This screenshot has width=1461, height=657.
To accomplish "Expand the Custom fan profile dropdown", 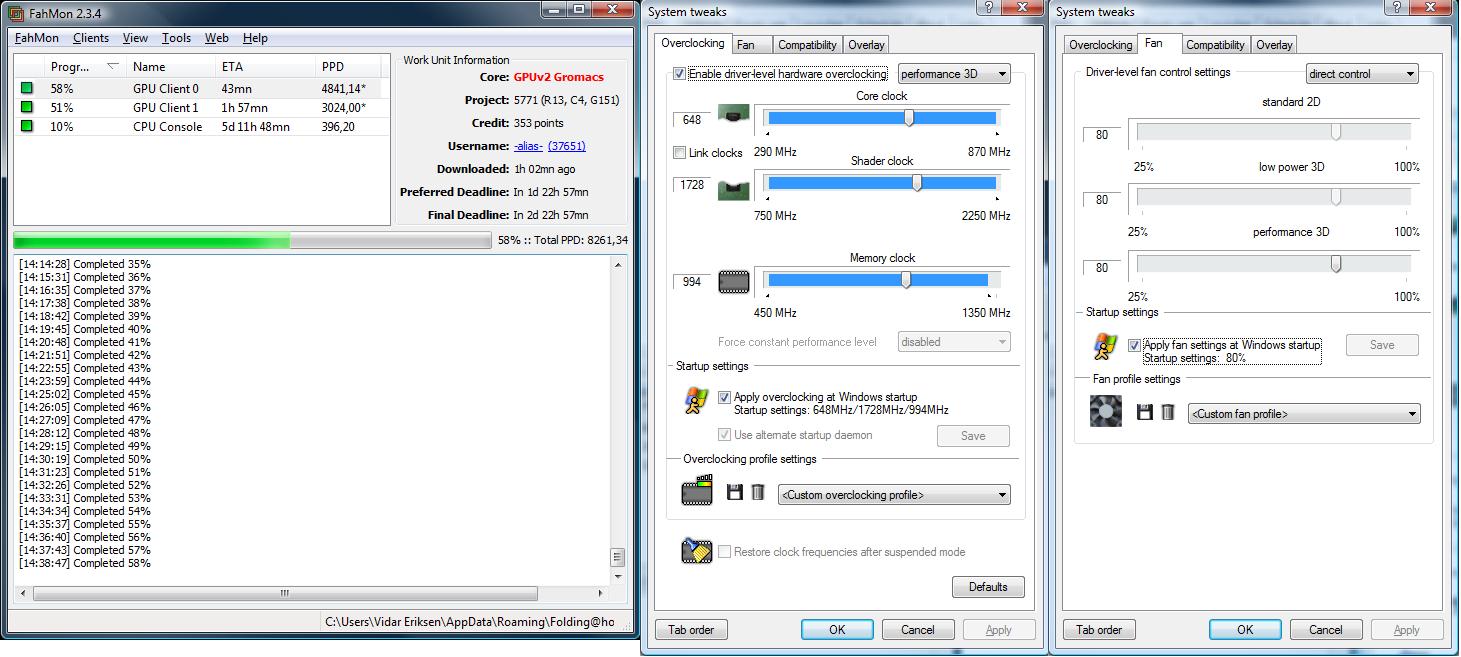I will coord(1304,414).
